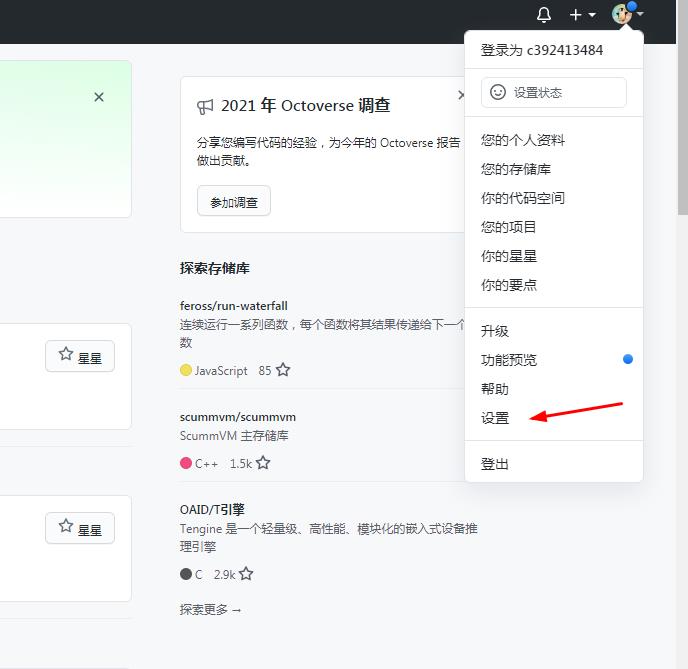Click the smiley icon in set status
Screen dimensions: 688x669
[x=498, y=92]
